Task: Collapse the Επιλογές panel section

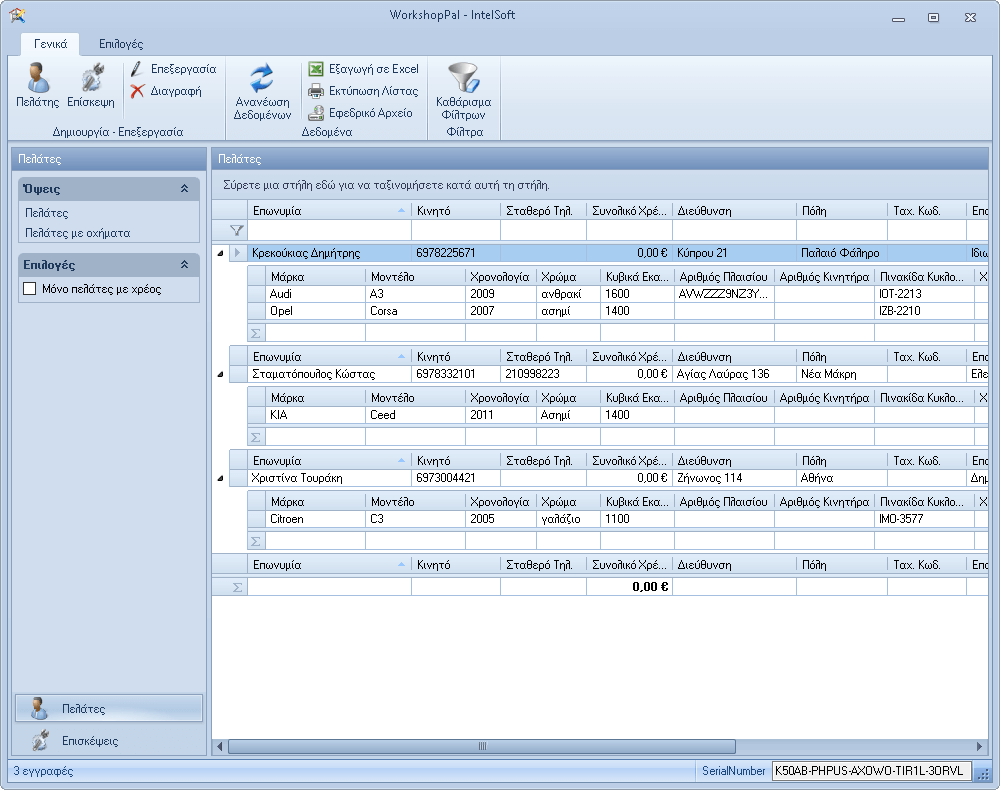Action: pyautogui.click(x=184, y=265)
